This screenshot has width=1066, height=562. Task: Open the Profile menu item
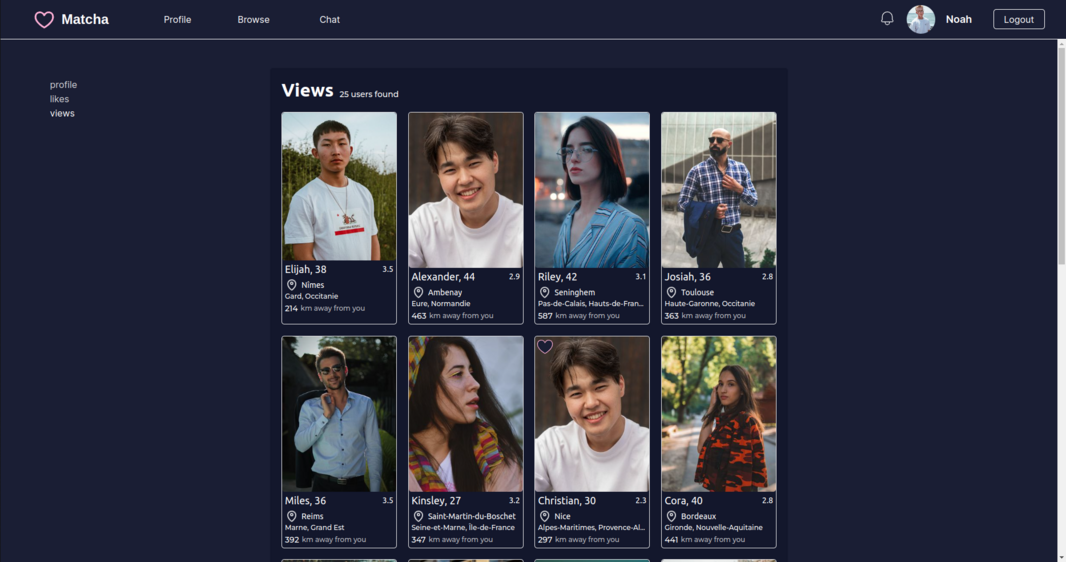coord(177,20)
